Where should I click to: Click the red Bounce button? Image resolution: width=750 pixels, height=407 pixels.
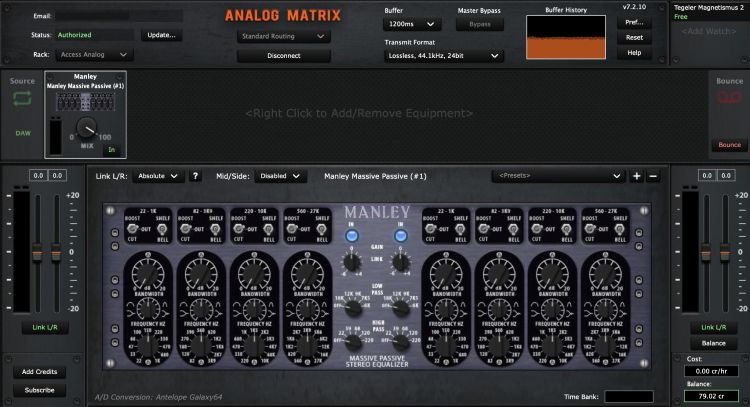coord(729,144)
